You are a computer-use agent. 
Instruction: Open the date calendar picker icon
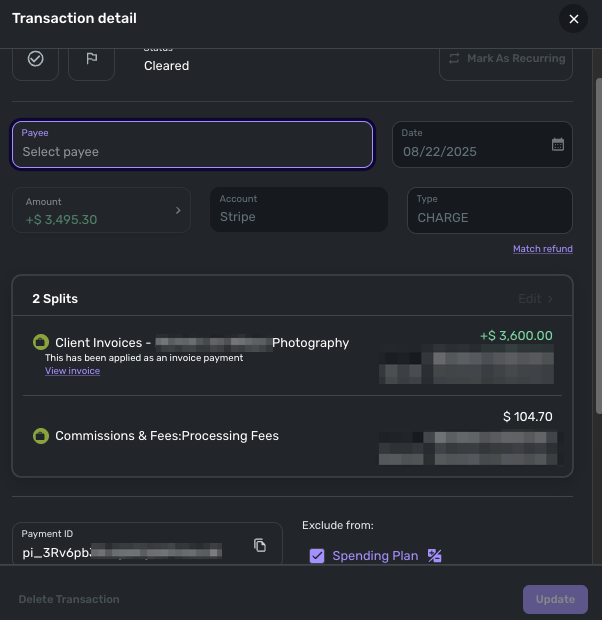pos(558,144)
